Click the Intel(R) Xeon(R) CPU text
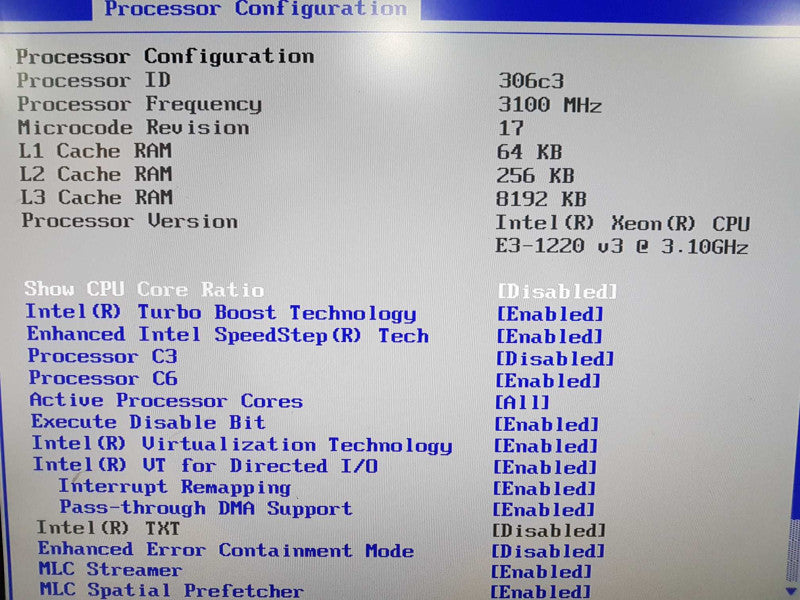The width and height of the screenshot is (800, 600). pos(623,223)
